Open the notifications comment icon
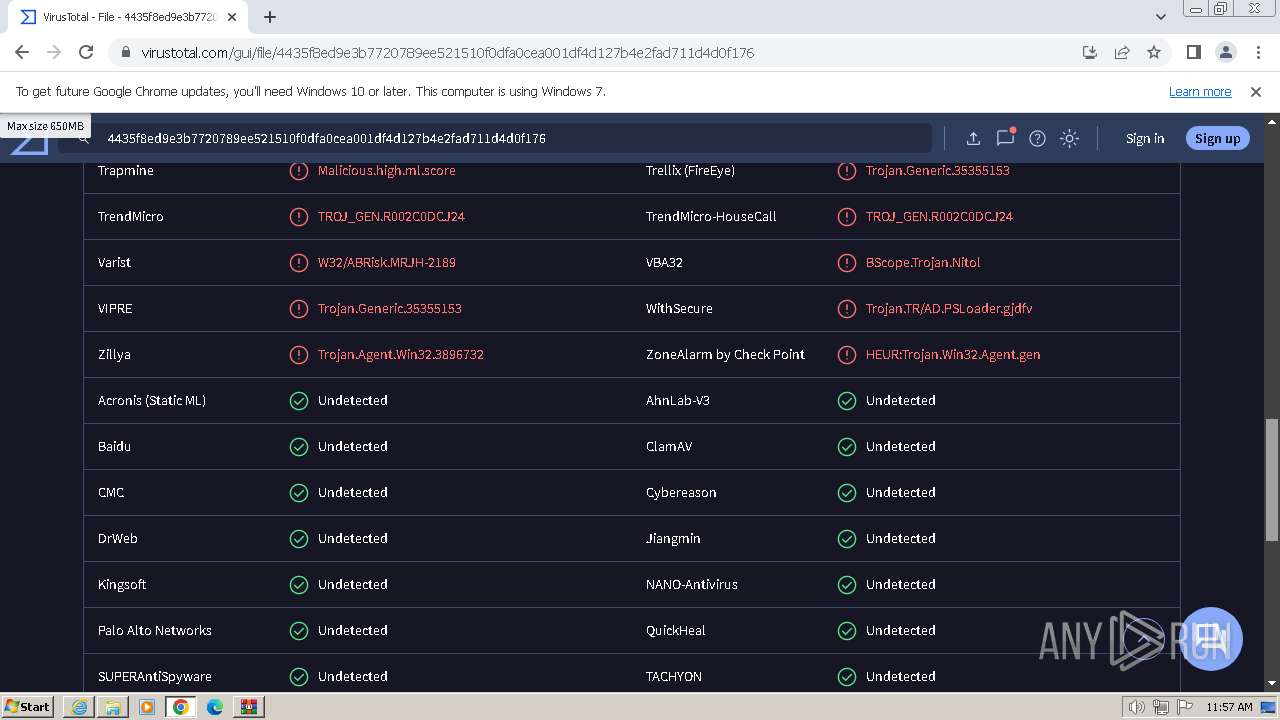 point(1005,138)
